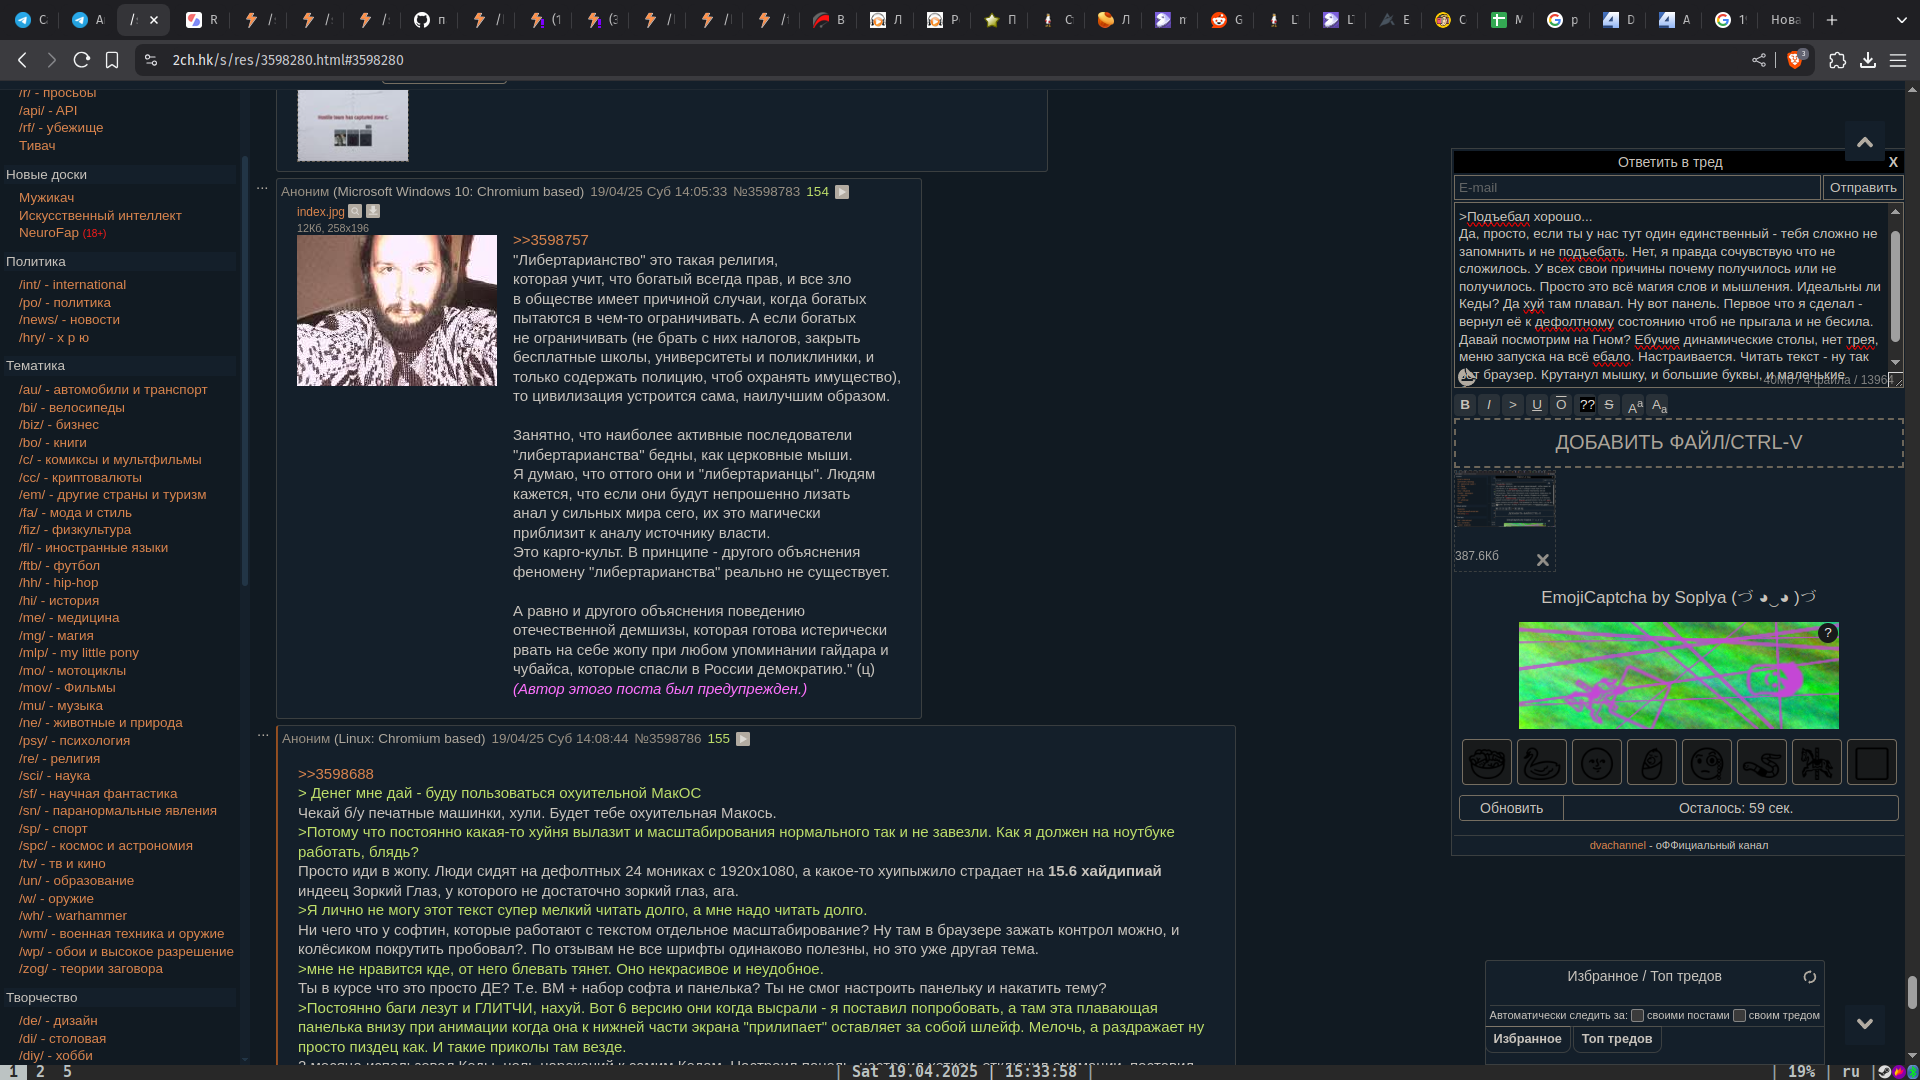Open post options dots for №3598783
The image size is (1920, 1080).
(262, 188)
